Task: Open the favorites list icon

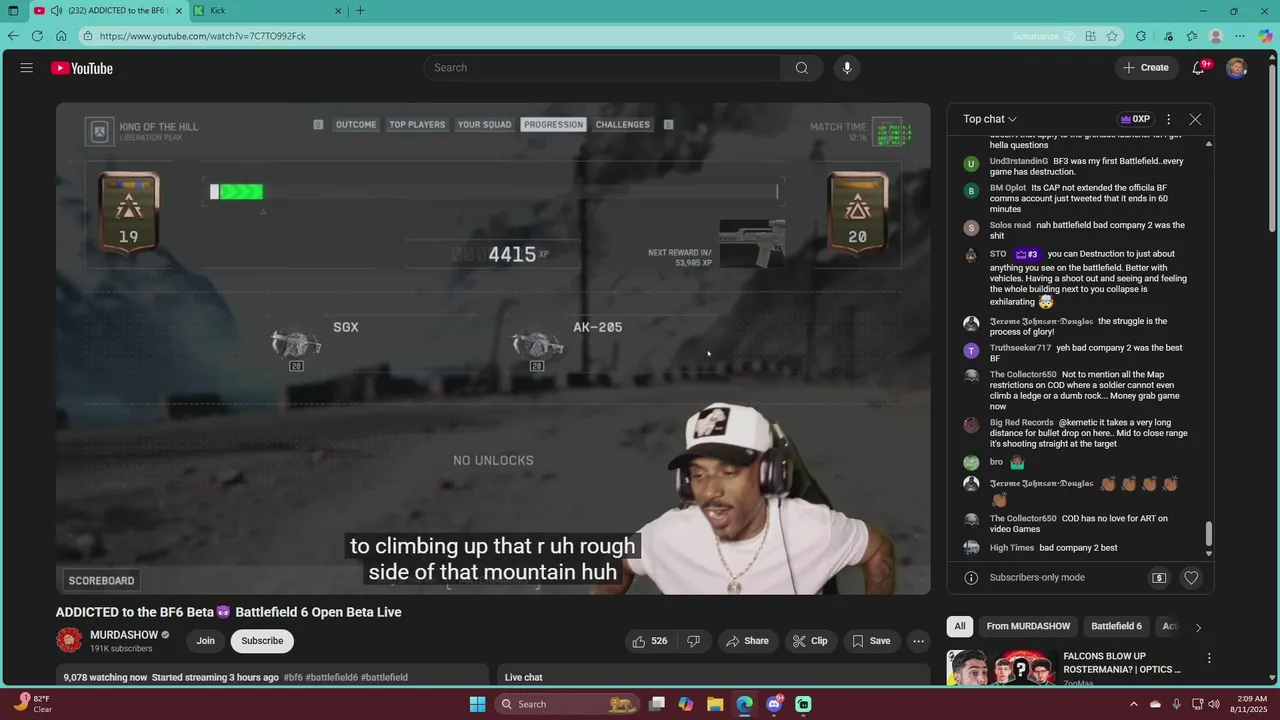Action: pos(1192,36)
